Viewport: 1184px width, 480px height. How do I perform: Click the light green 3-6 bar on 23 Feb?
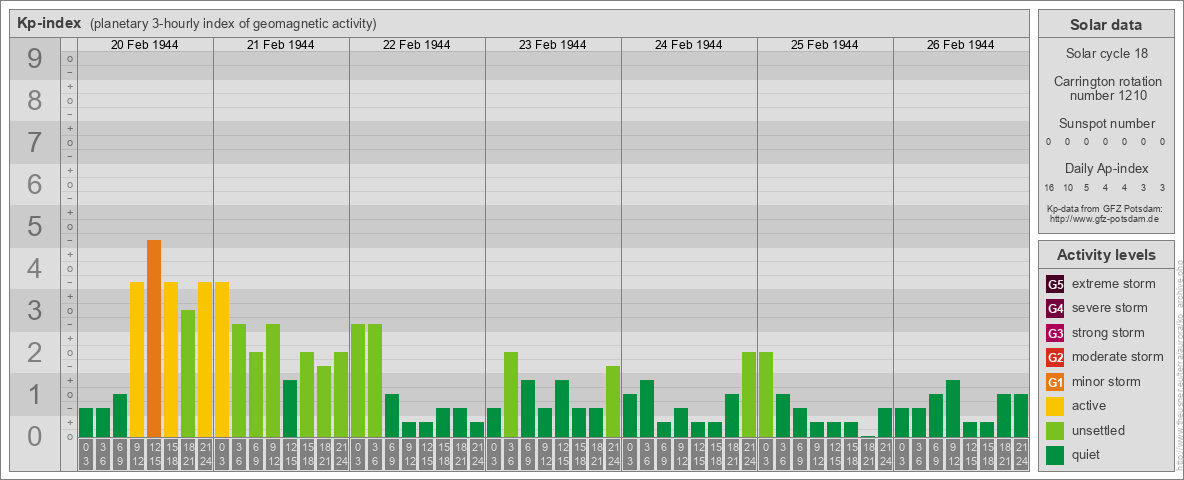pos(510,395)
